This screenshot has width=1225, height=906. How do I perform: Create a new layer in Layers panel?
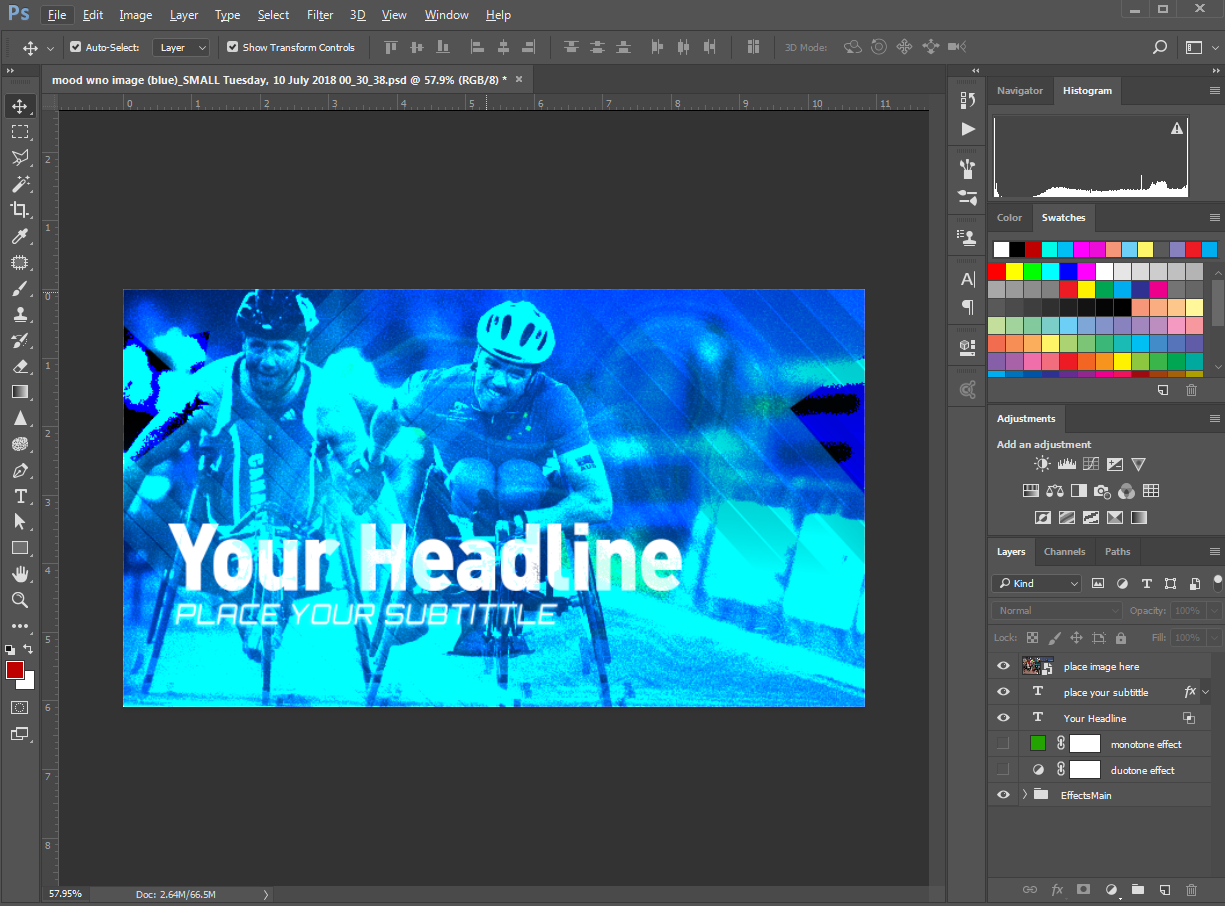[1164, 889]
